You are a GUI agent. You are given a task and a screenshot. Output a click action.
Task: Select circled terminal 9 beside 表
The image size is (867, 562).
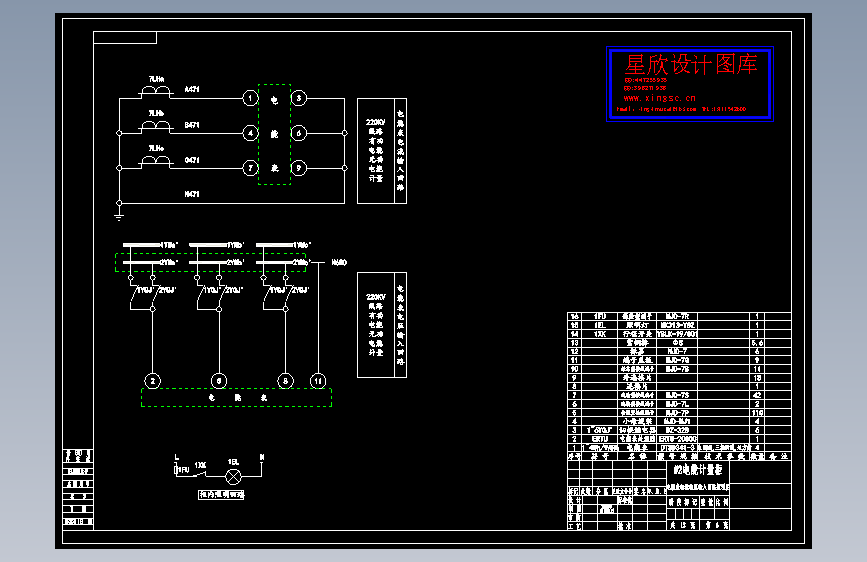pyautogui.click(x=299, y=168)
